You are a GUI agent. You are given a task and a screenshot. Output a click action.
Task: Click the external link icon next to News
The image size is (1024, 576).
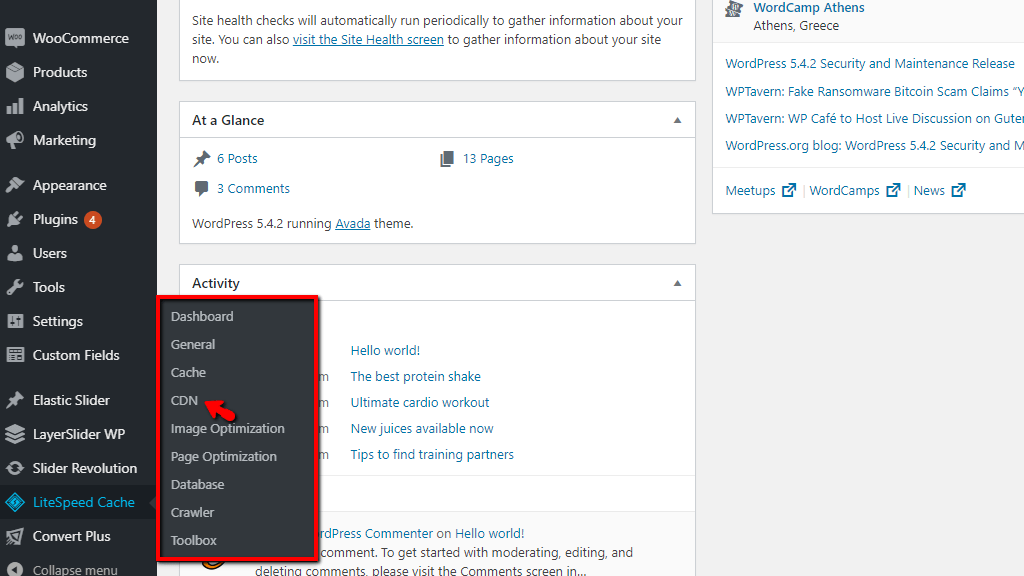[959, 190]
